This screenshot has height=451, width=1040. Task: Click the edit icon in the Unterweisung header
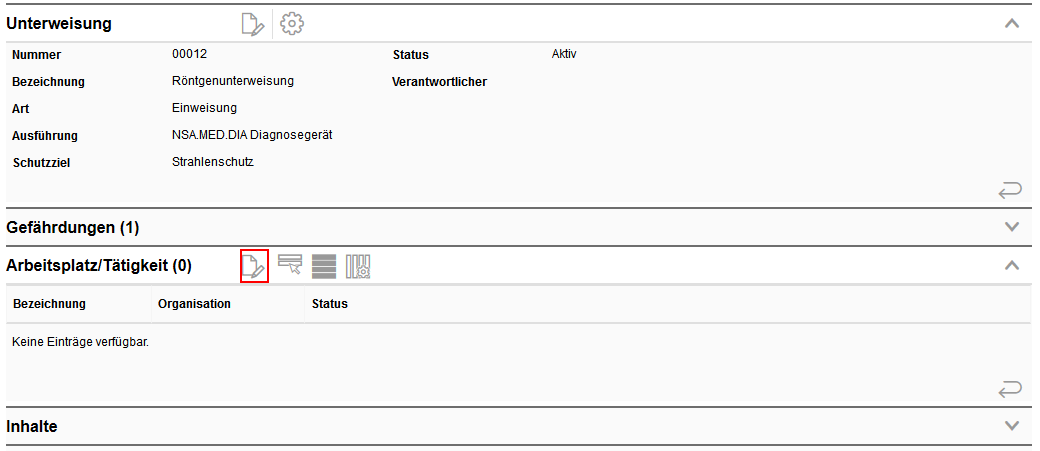pyautogui.click(x=253, y=24)
